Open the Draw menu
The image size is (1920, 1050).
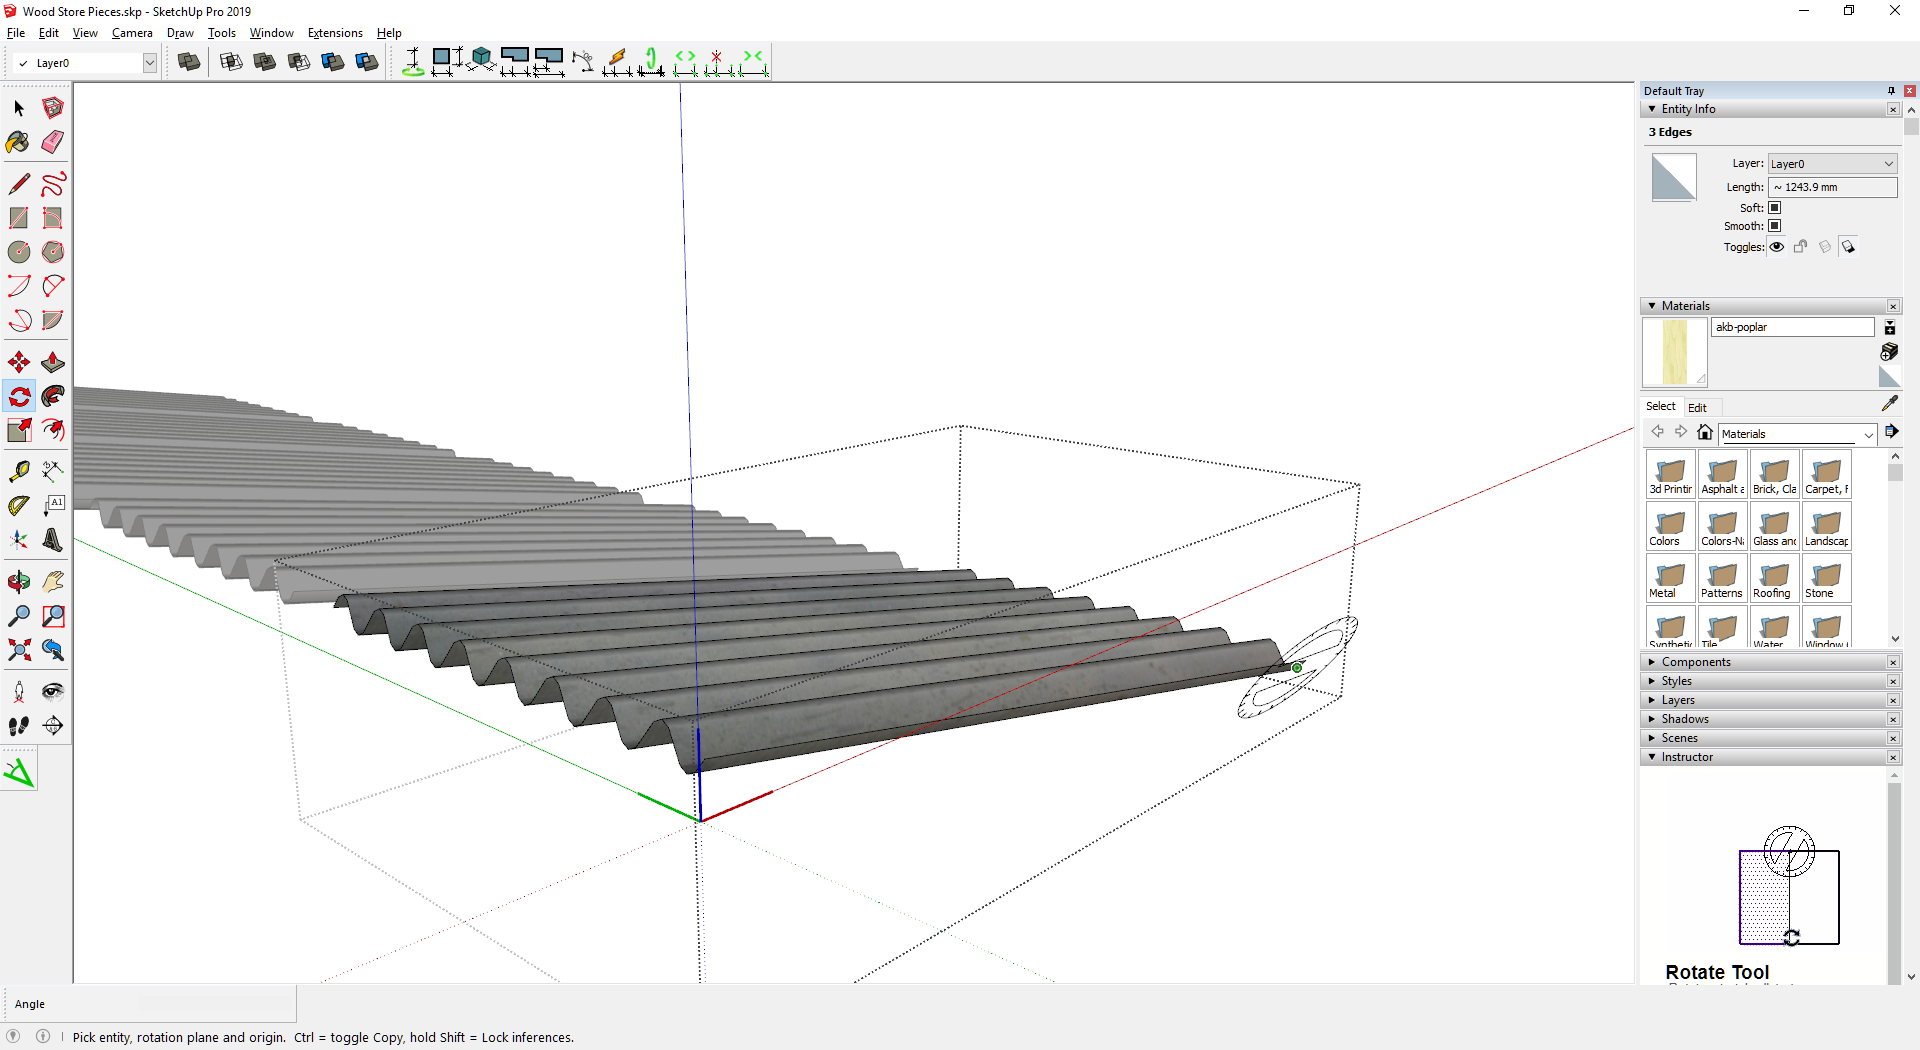coord(180,33)
